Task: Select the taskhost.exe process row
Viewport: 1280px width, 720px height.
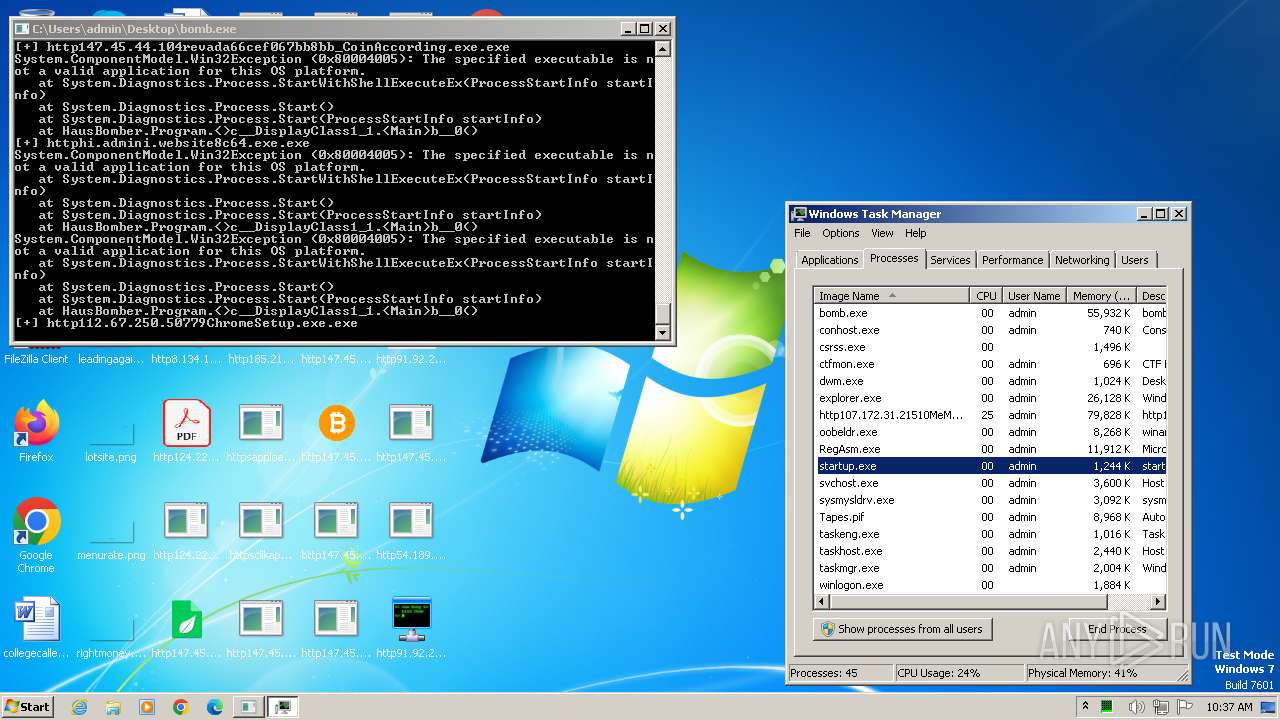Action: [990, 551]
